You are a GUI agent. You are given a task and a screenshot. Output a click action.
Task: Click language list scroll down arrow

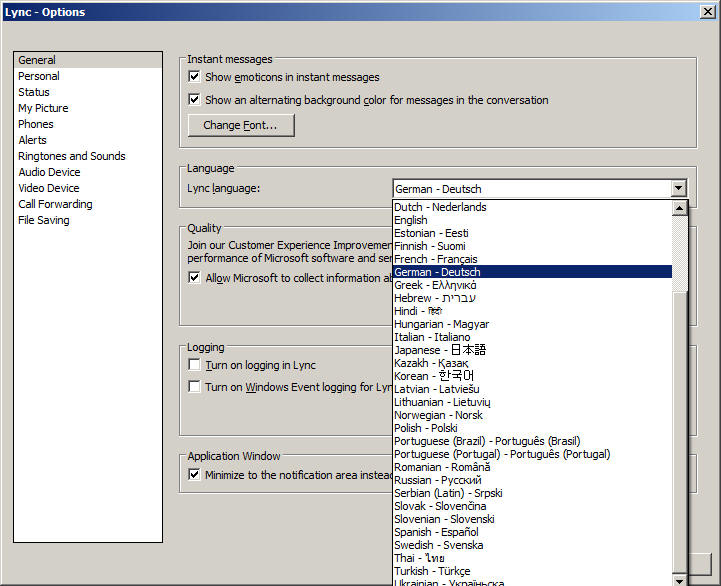(679, 580)
